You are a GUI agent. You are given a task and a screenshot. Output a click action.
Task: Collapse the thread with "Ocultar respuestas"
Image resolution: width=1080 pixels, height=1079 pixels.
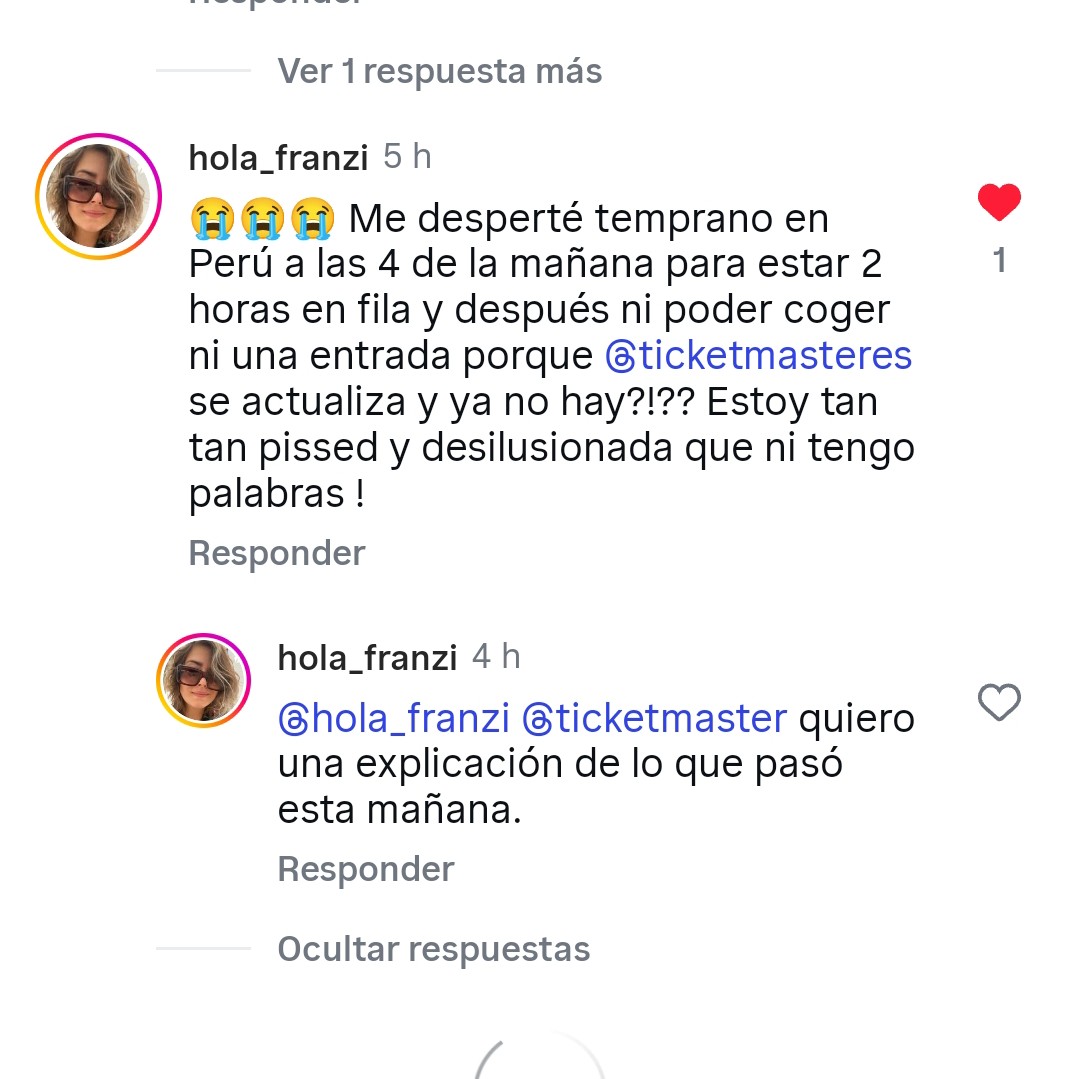(x=434, y=949)
